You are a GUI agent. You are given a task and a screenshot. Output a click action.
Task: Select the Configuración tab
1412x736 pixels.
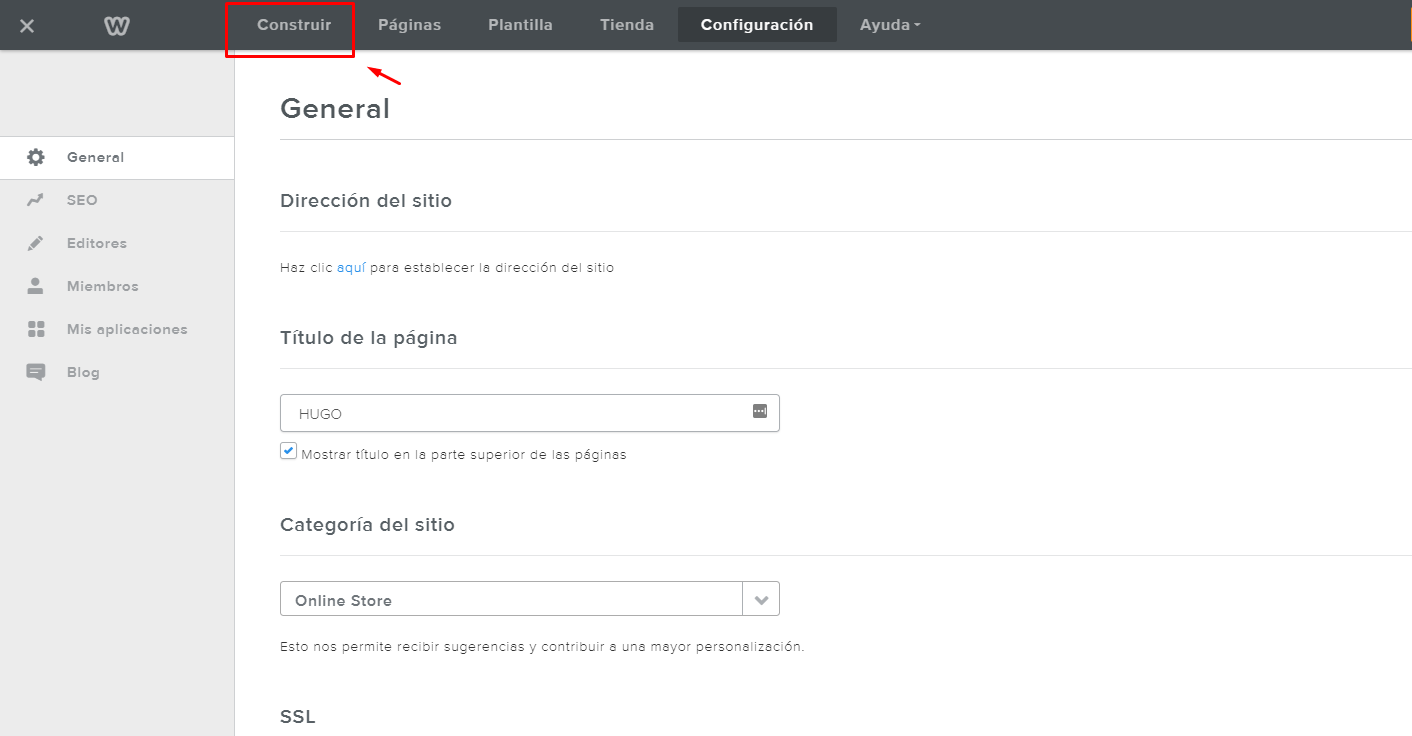[757, 25]
